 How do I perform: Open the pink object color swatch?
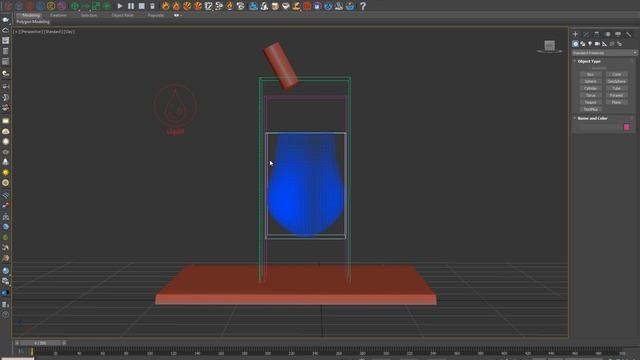pos(627,127)
